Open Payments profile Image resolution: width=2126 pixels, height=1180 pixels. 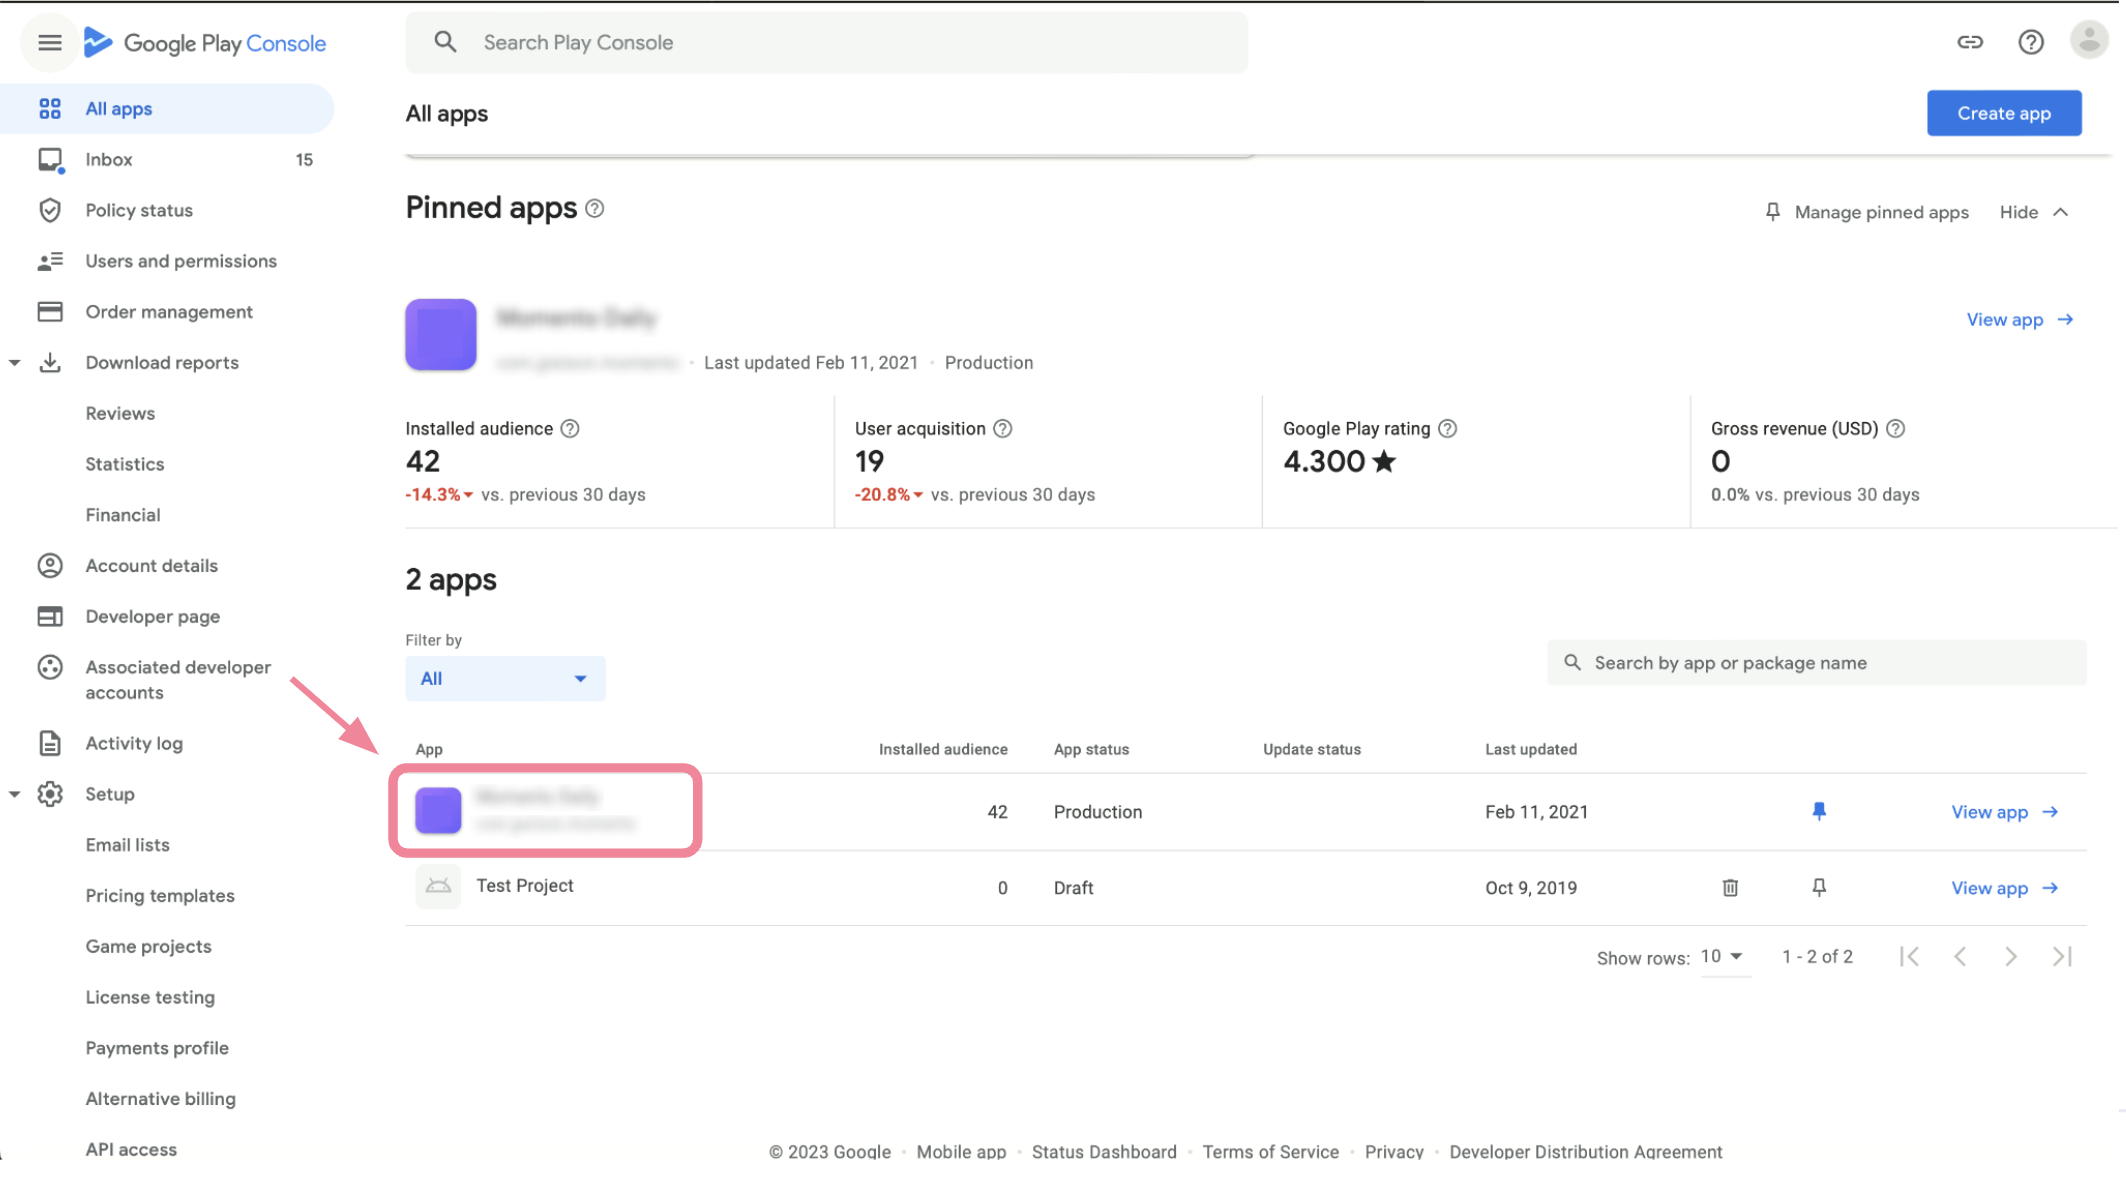point(157,1048)
